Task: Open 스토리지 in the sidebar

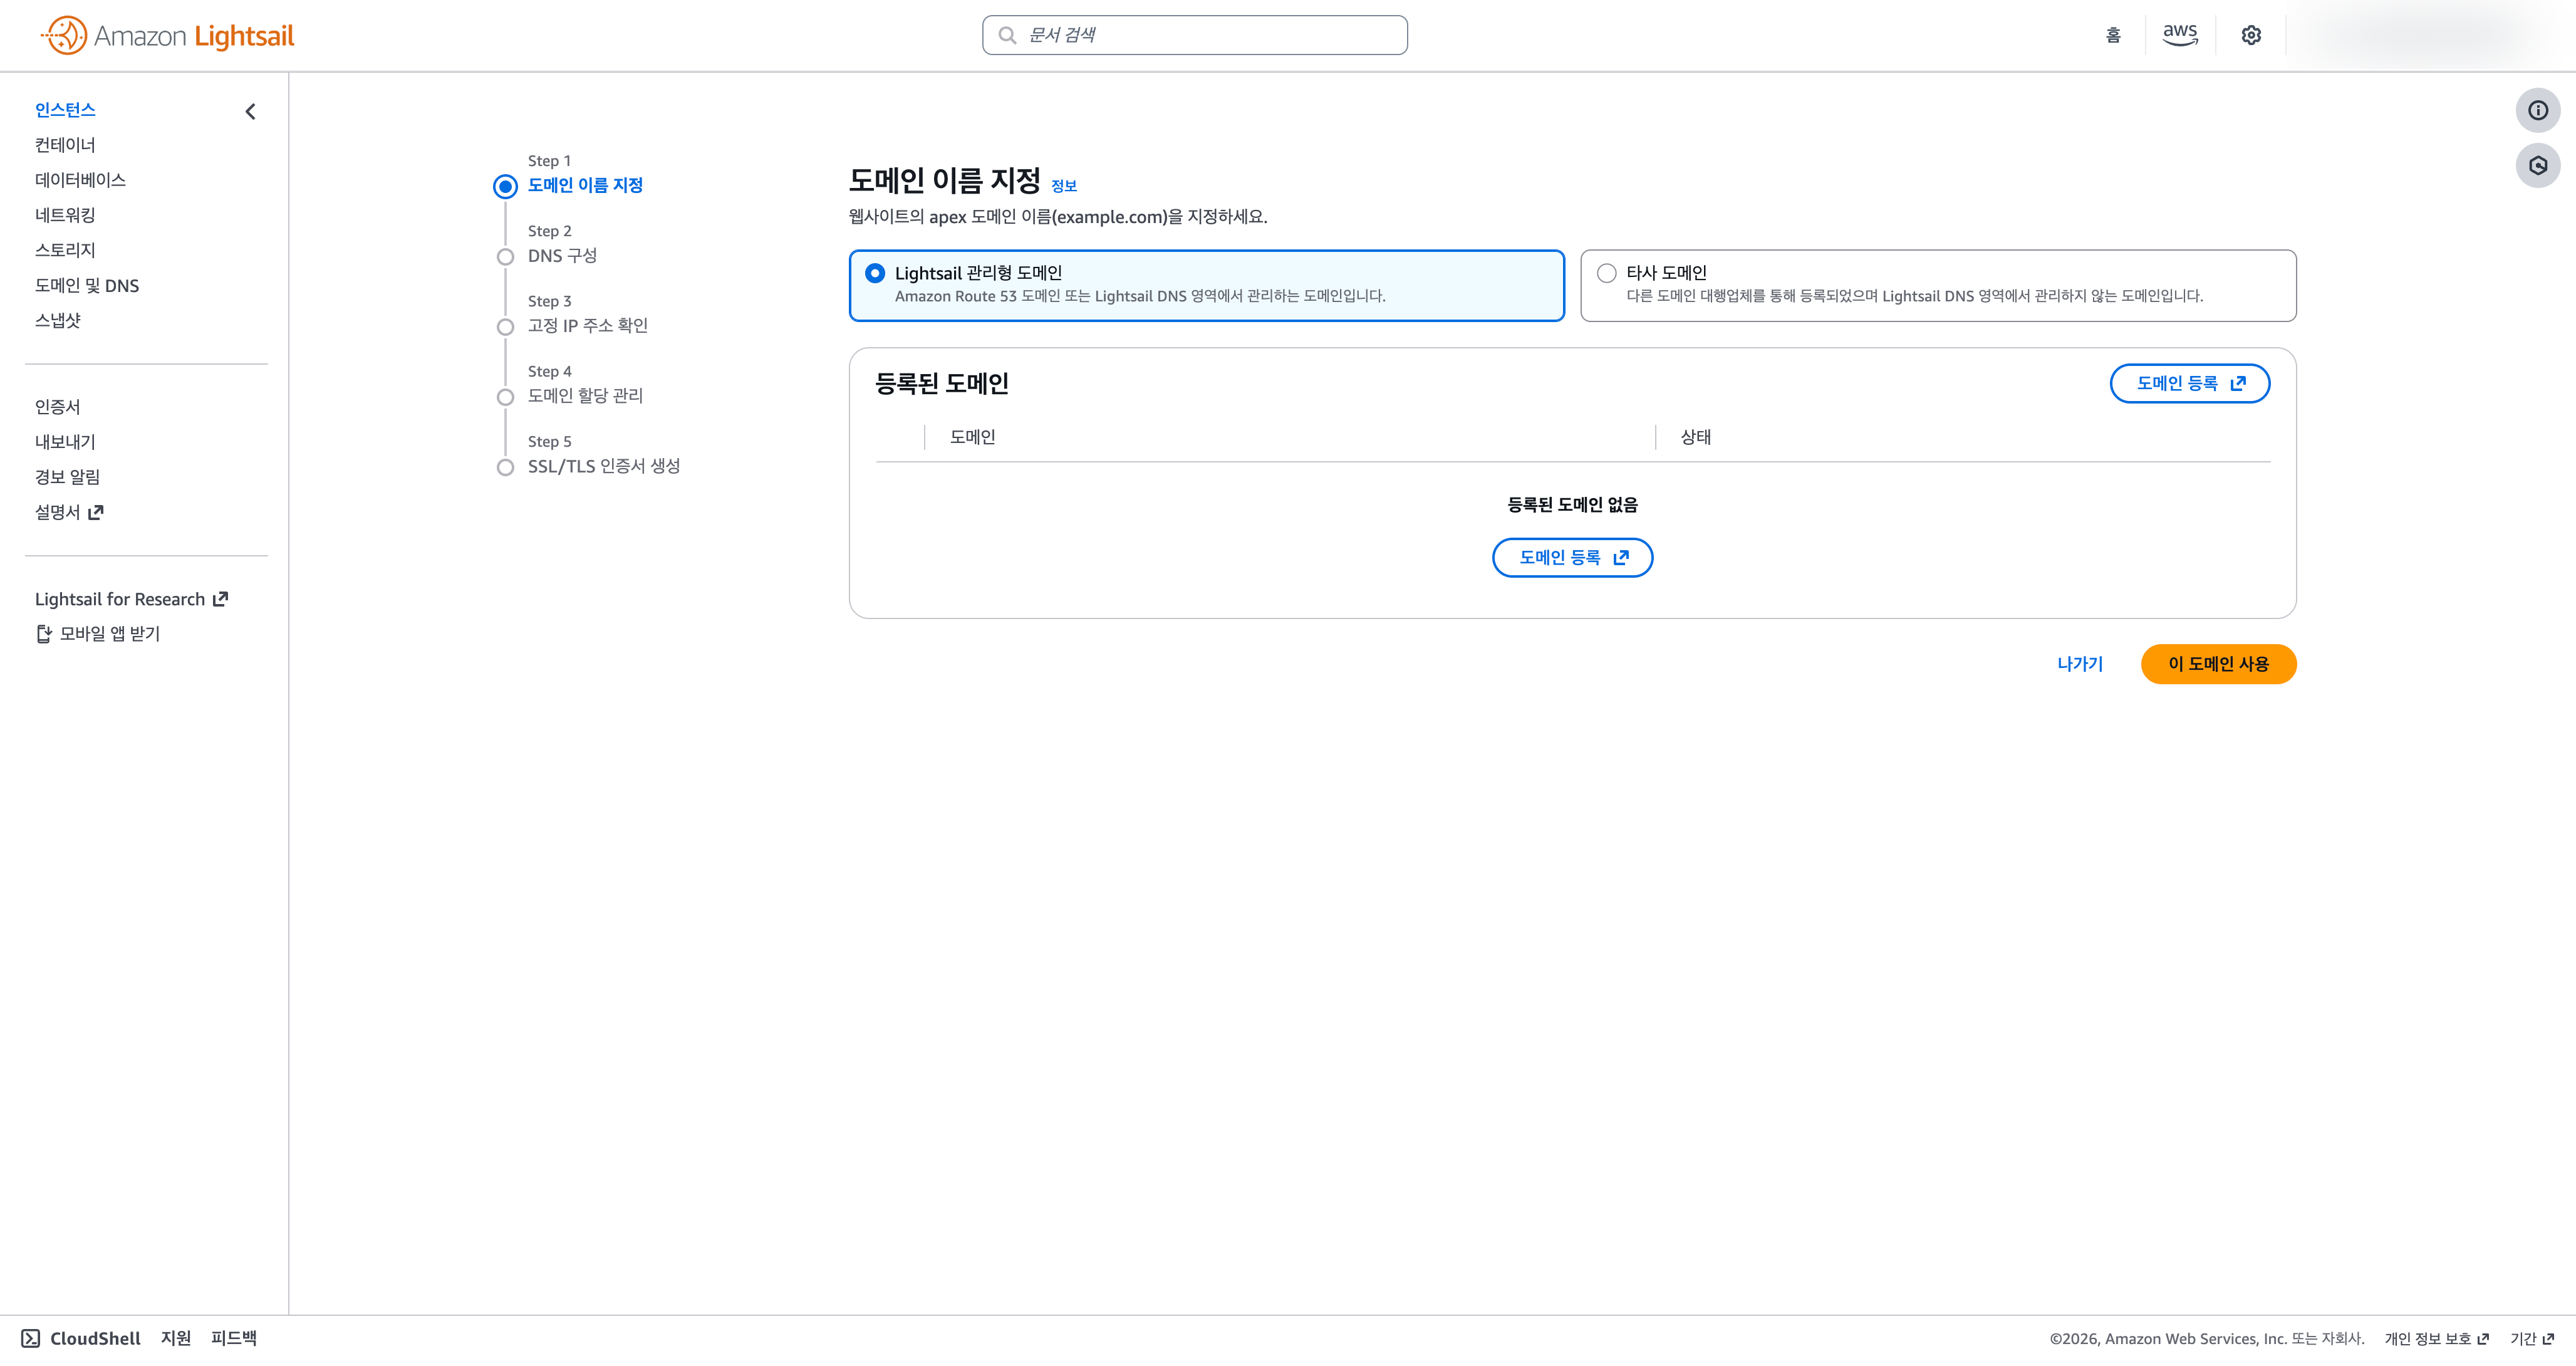Action: (65, 250)
